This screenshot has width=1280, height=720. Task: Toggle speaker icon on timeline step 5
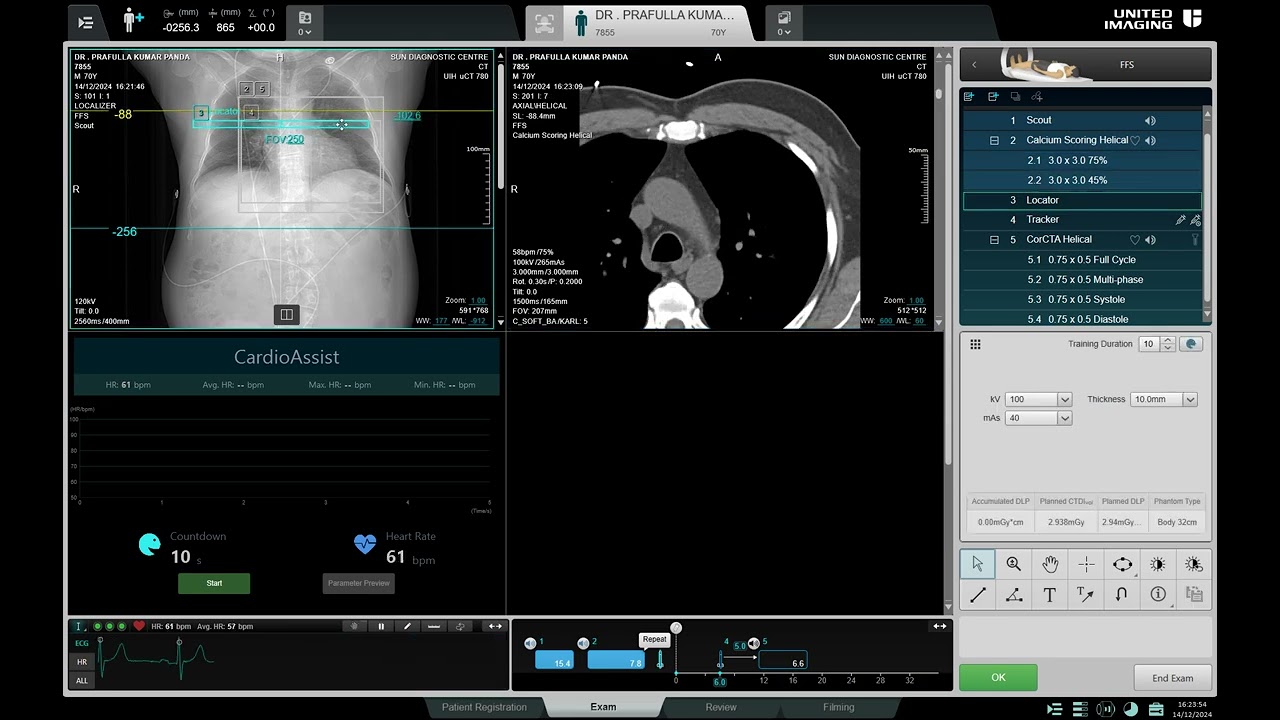(x=754, y=643)
